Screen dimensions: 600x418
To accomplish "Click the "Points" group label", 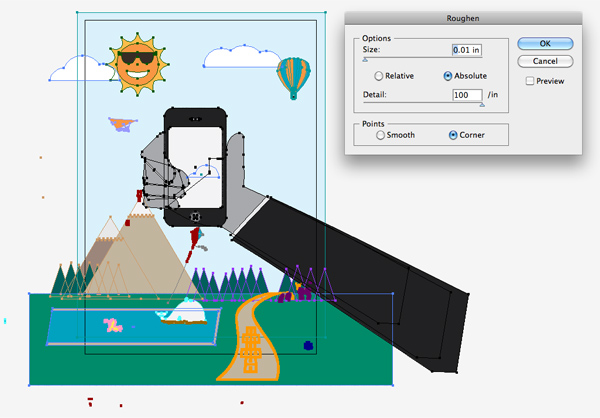I will click(x=373, y=124).
